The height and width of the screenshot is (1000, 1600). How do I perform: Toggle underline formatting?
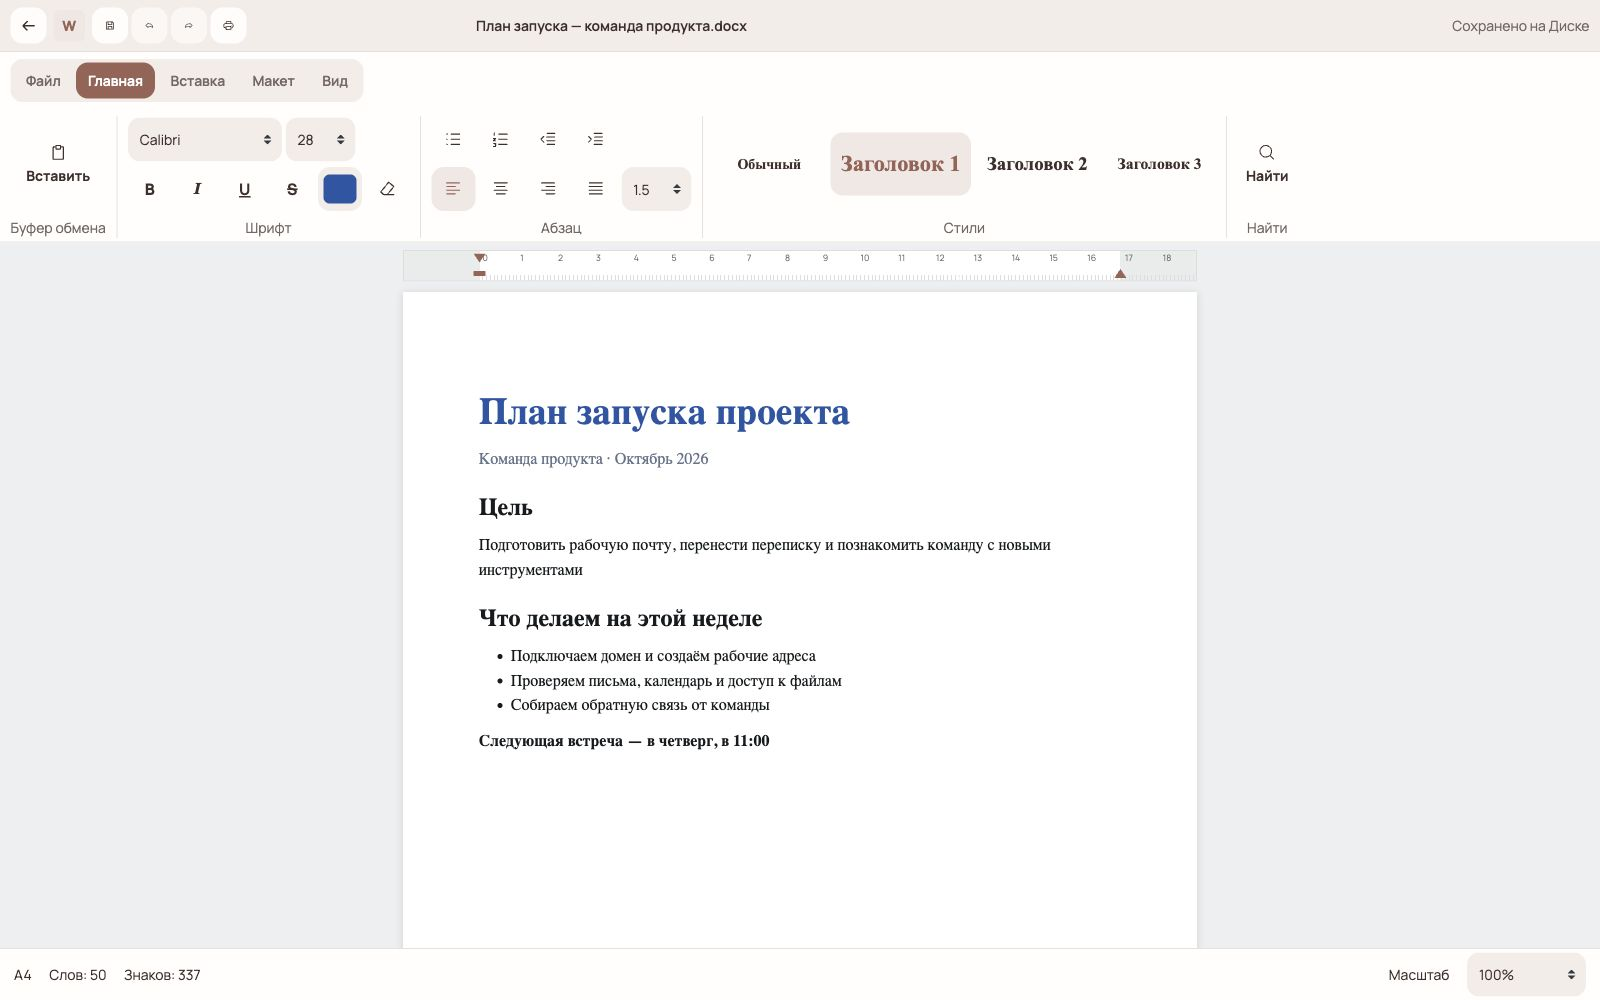point(244,189)
